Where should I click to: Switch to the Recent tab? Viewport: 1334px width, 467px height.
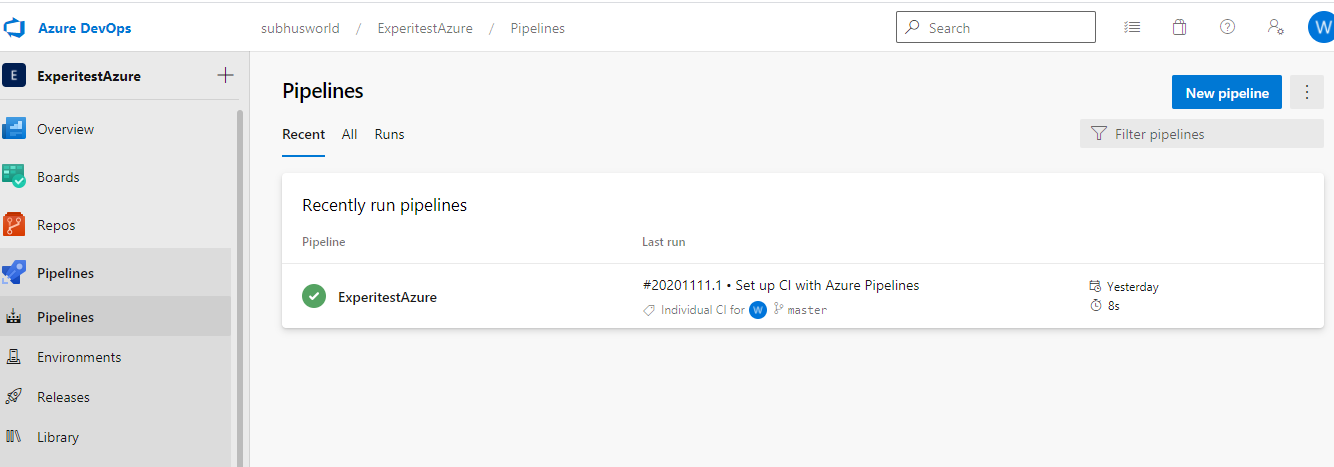(303, 134)
